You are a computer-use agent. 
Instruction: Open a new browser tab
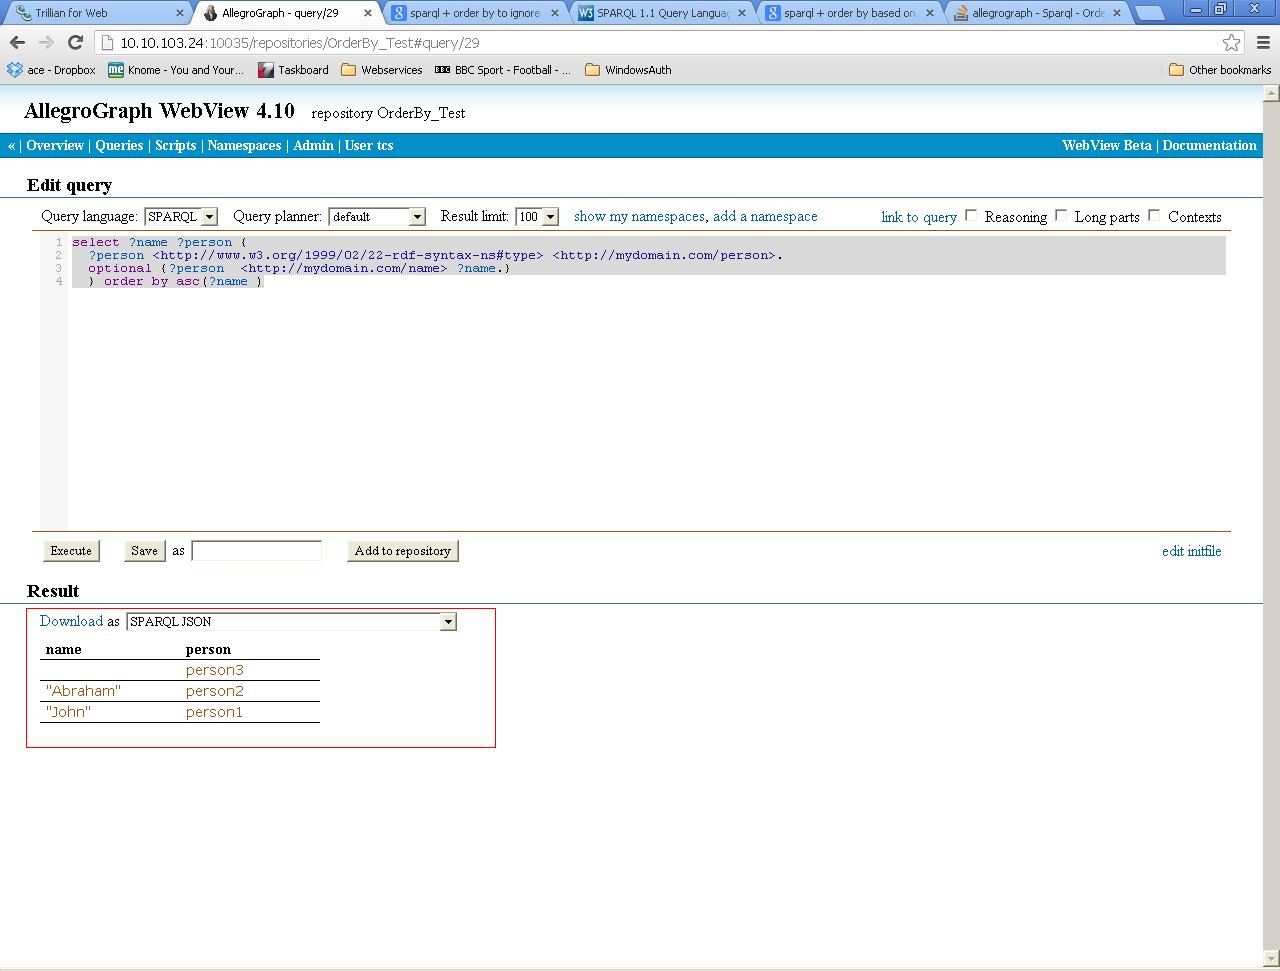pos(1151,13)
